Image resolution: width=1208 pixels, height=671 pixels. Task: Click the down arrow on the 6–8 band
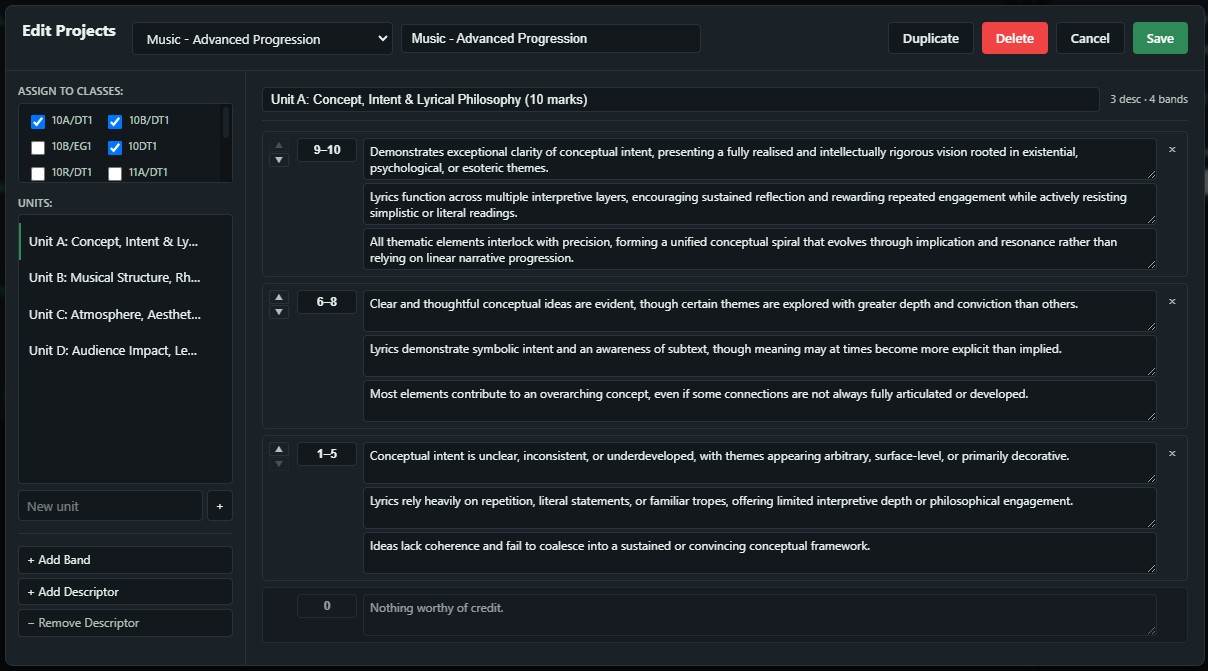tap(279, 311)
